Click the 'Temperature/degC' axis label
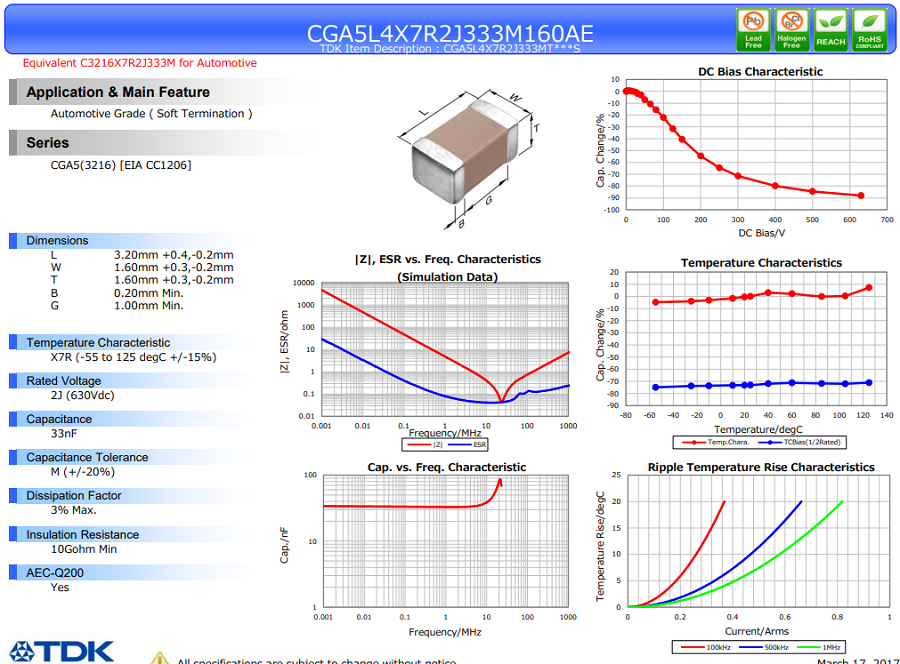The height and width of the screenshot is (664, 900). (758, 429)
